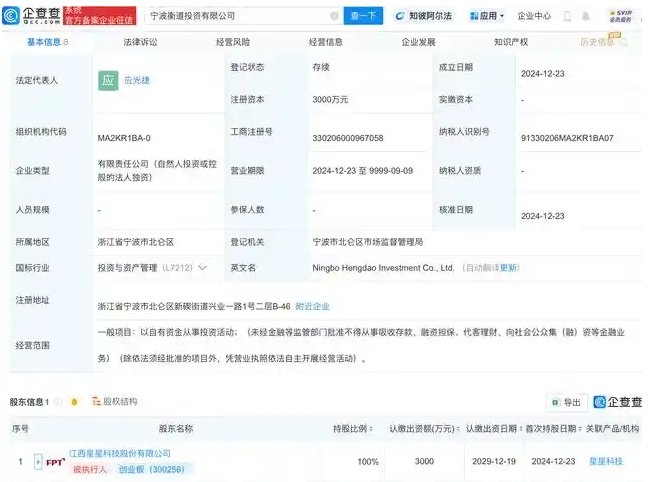This screenshot has width=648, height=482.
Task: Switch to the 法律诉讼 tab
Action: pos(141,42)
